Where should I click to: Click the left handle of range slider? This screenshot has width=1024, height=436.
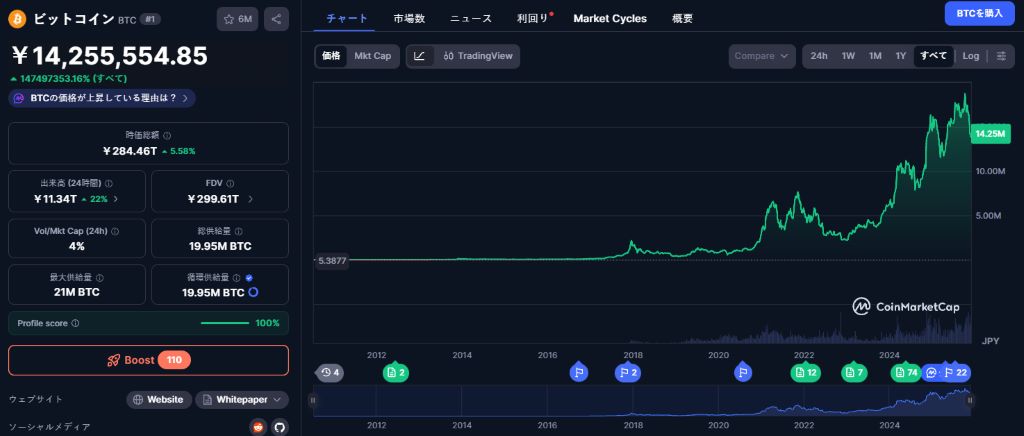(x=313, y=401)
